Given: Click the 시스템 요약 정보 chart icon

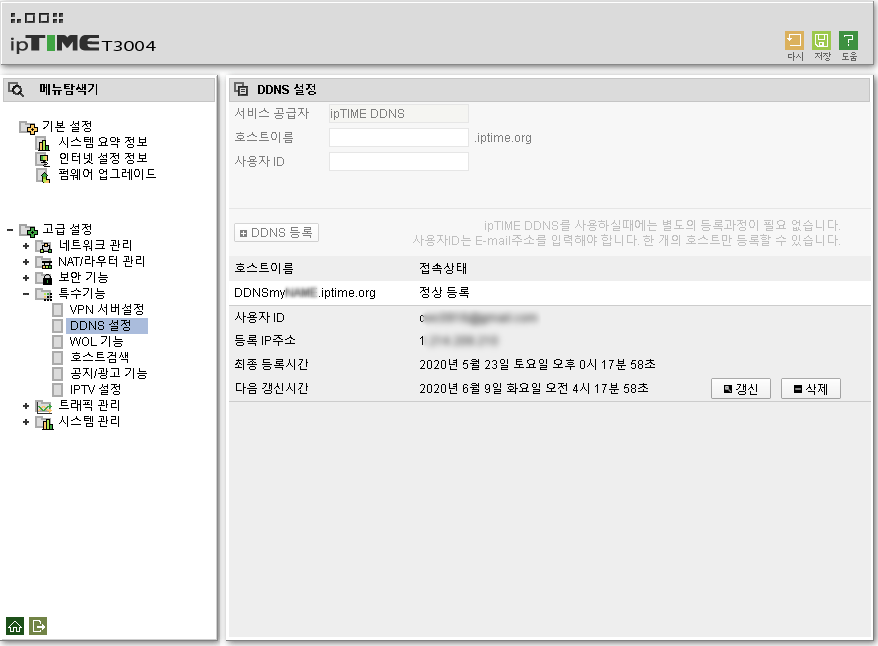Looking at the screenshot, I should pos(43,144).
